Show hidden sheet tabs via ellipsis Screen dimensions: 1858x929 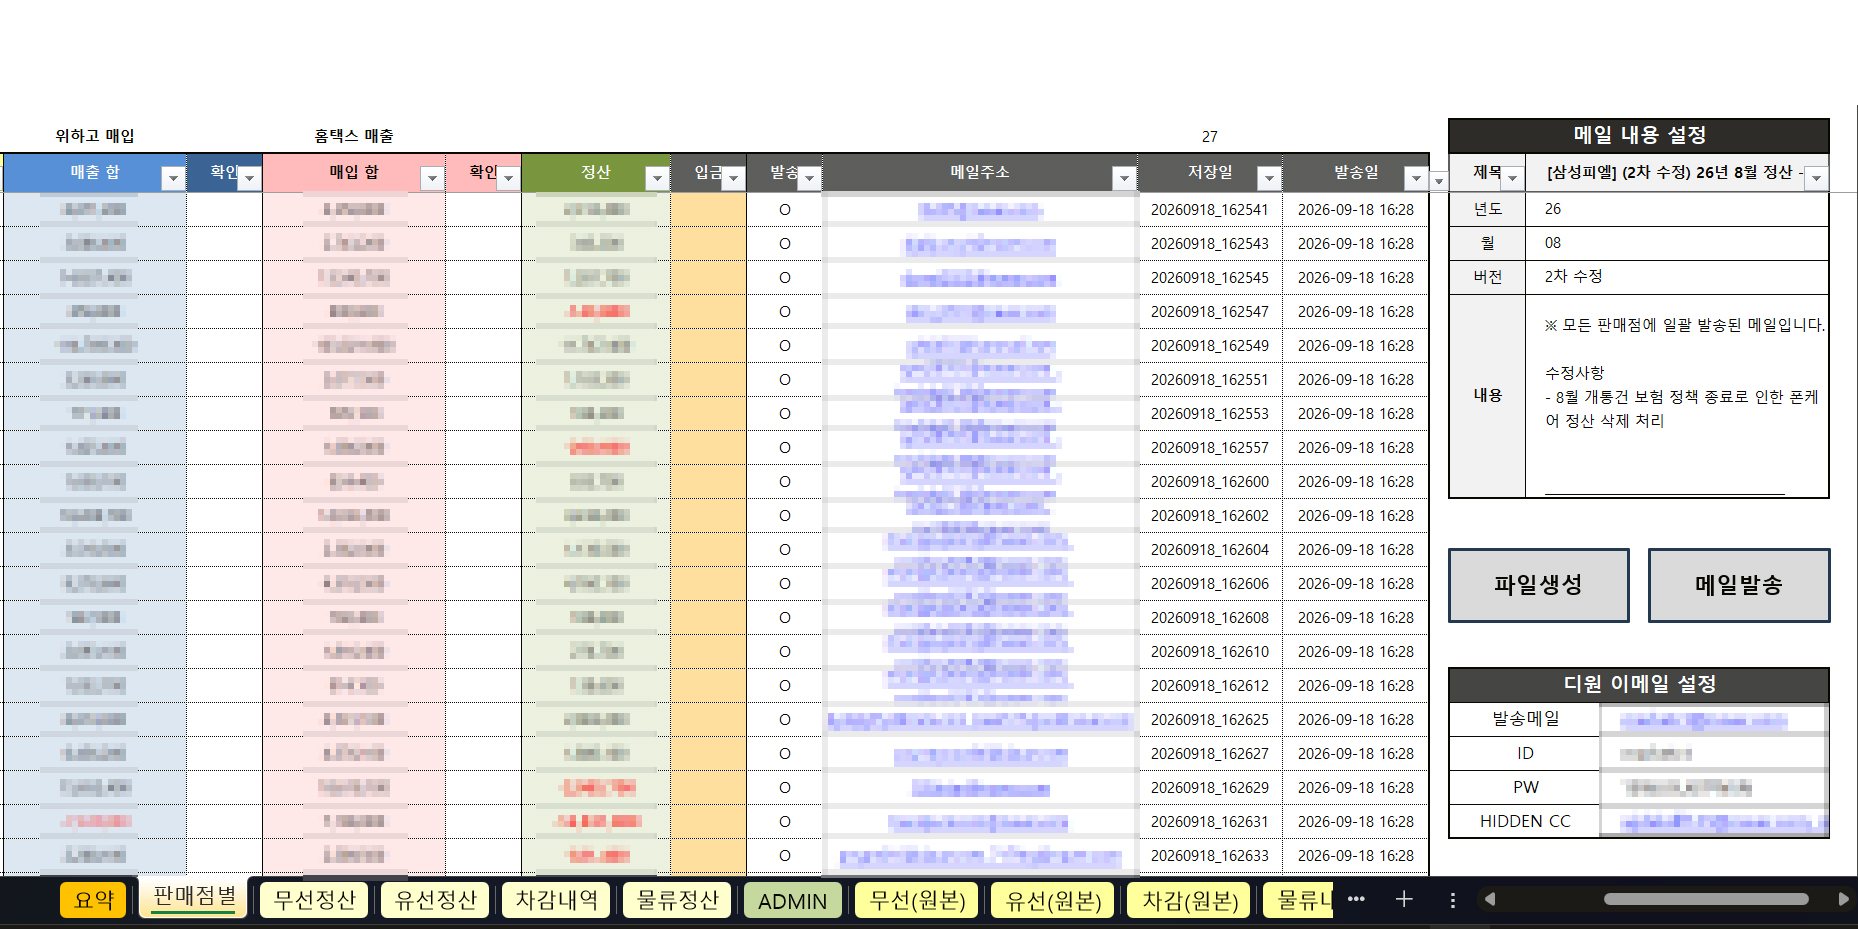tap(1356, 899)
